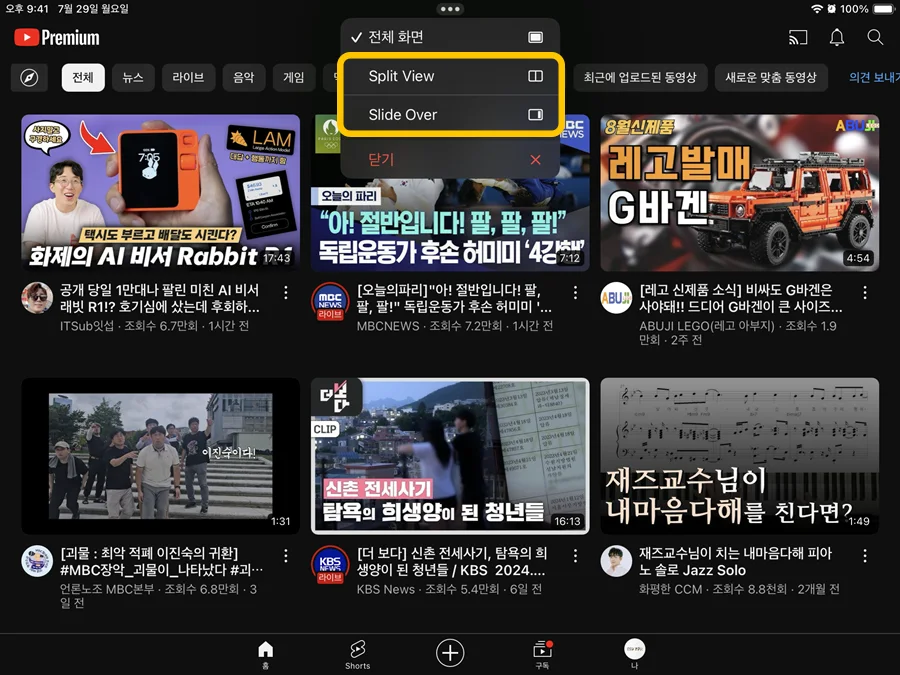
Task: Tap the 홈 home icon
Action: pyautogui.click(x=264, y=652)
